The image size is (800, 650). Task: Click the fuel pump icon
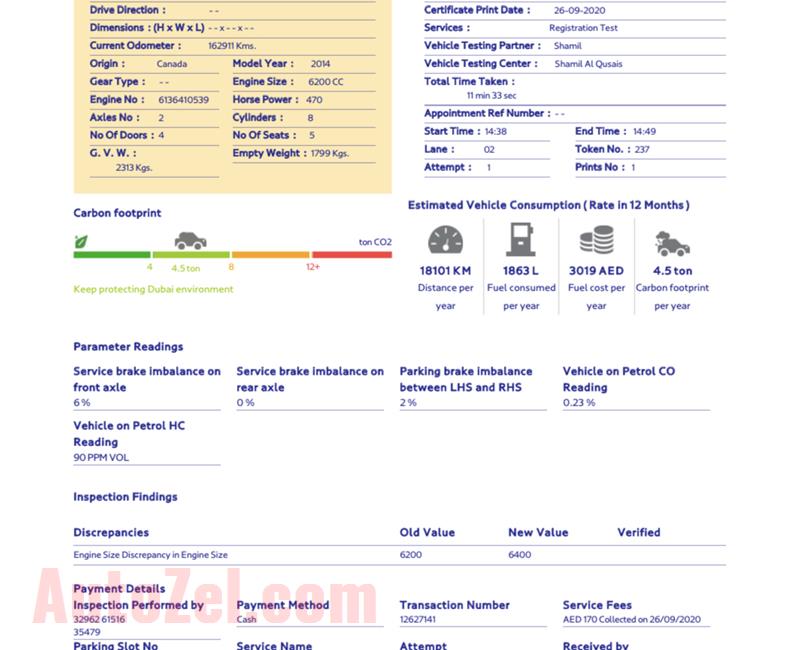point(521,241)
